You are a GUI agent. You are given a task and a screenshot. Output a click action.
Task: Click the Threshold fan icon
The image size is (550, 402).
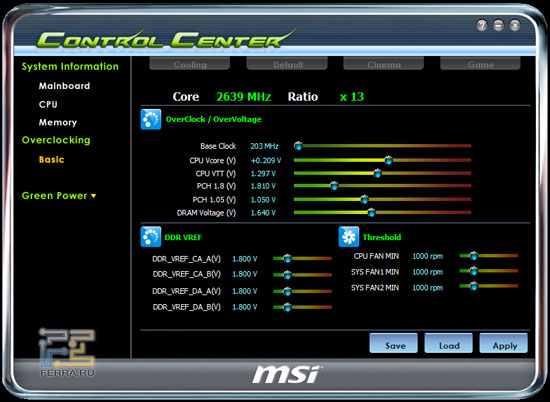click(349, 237)
